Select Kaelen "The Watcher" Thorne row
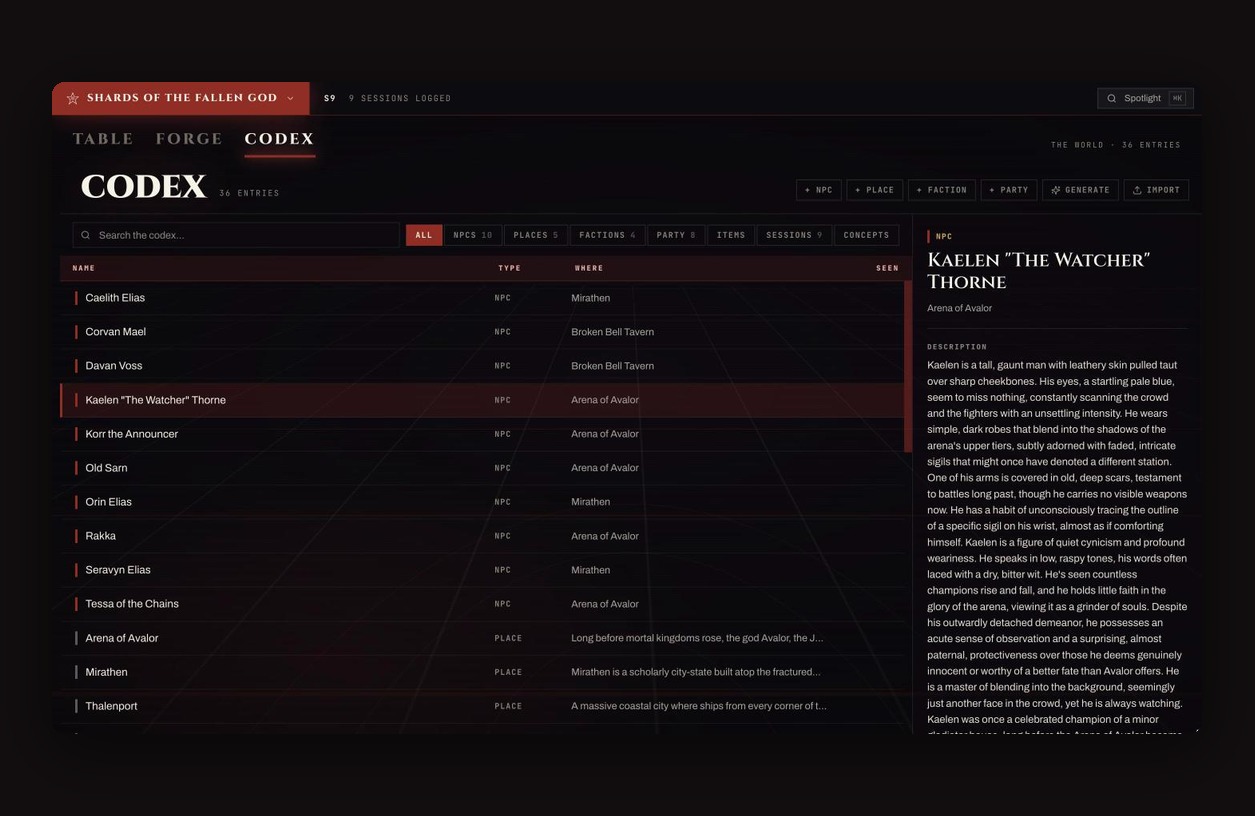 [482, 400]
